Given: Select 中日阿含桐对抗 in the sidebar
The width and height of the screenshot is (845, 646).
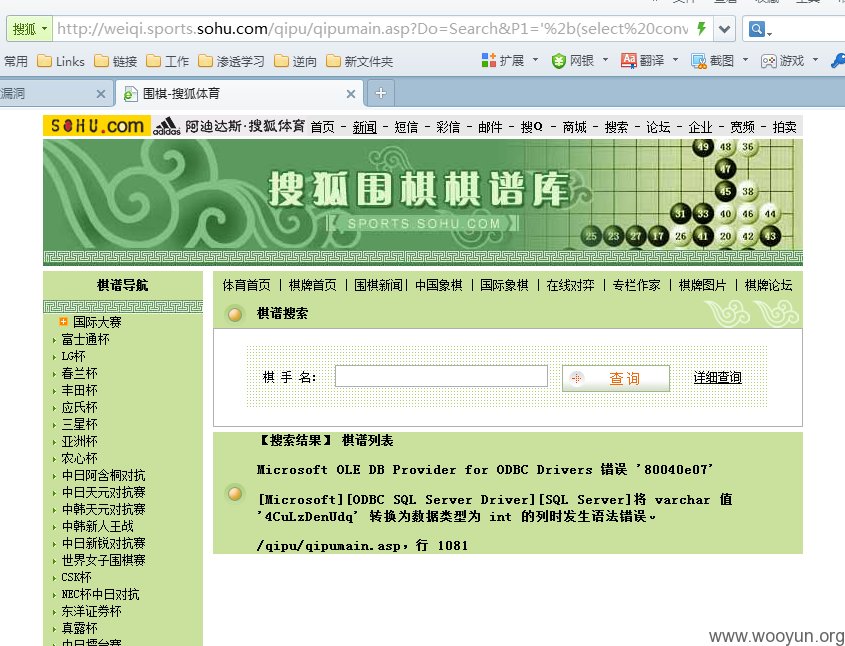Looking at the screenshot, I should coord(103,475).
